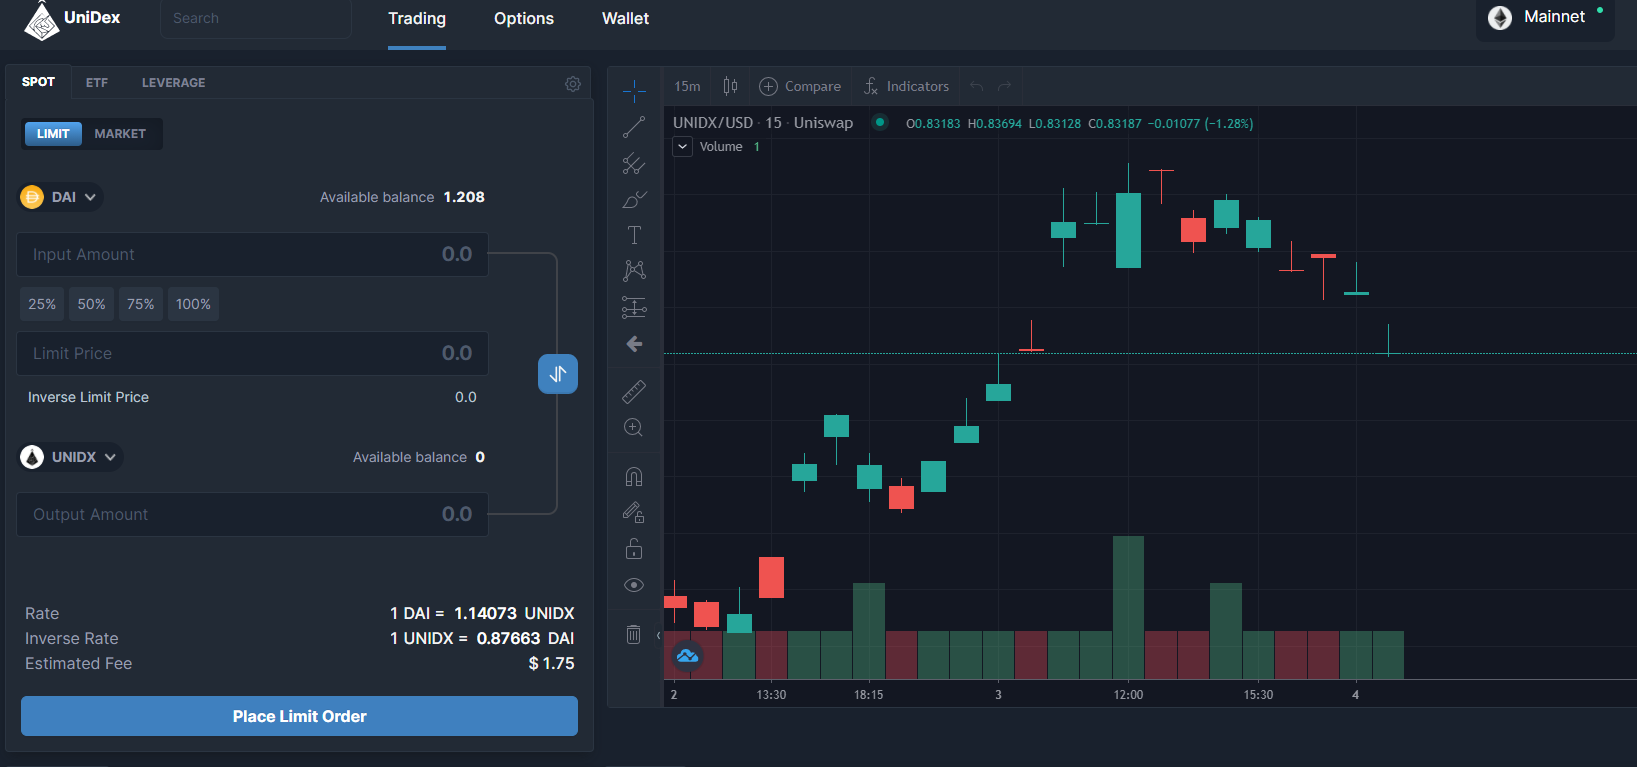Collapse the Volume indicator legend chevron

click(683, 146)
